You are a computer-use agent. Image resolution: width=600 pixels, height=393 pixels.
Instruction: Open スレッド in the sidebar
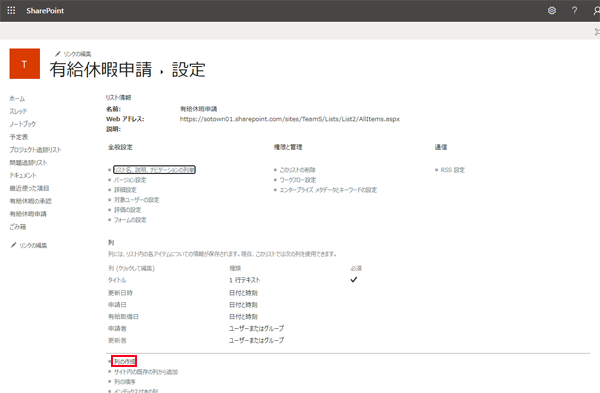click(18, 111)
